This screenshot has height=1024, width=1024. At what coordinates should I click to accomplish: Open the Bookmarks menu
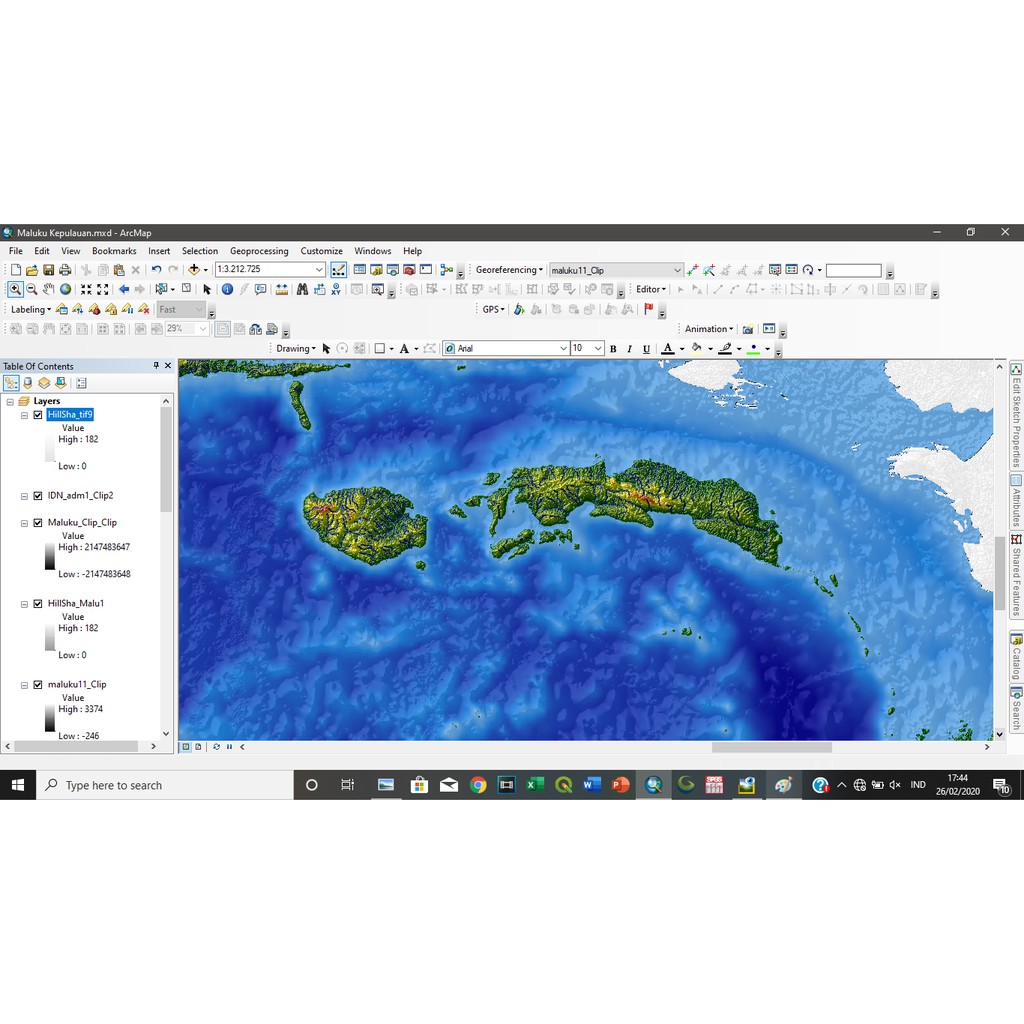114,251
